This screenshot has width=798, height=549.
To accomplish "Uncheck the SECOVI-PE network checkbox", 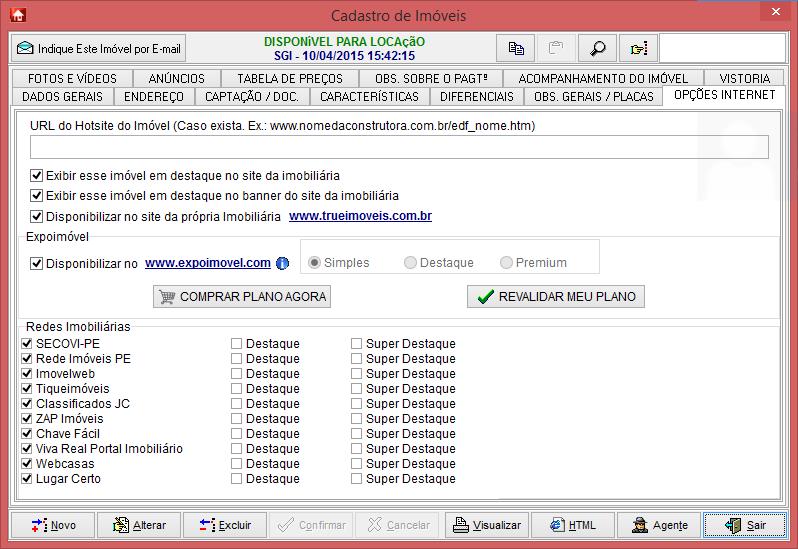I will point(27,344).
